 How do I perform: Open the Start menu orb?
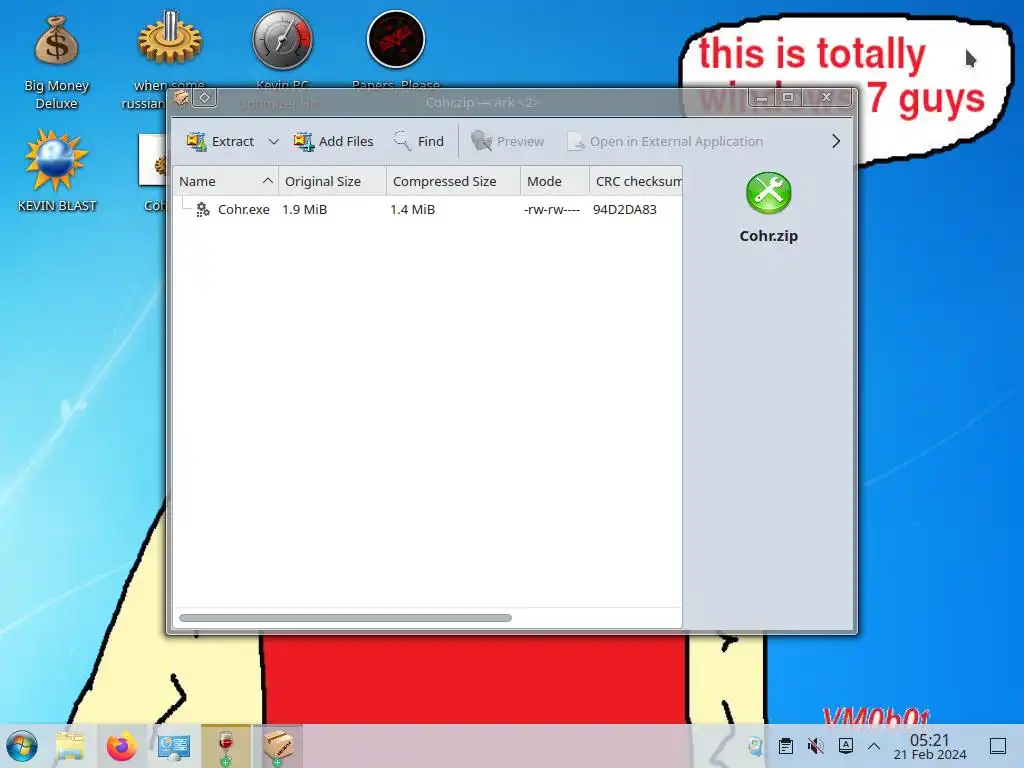[x=22, y=746]
